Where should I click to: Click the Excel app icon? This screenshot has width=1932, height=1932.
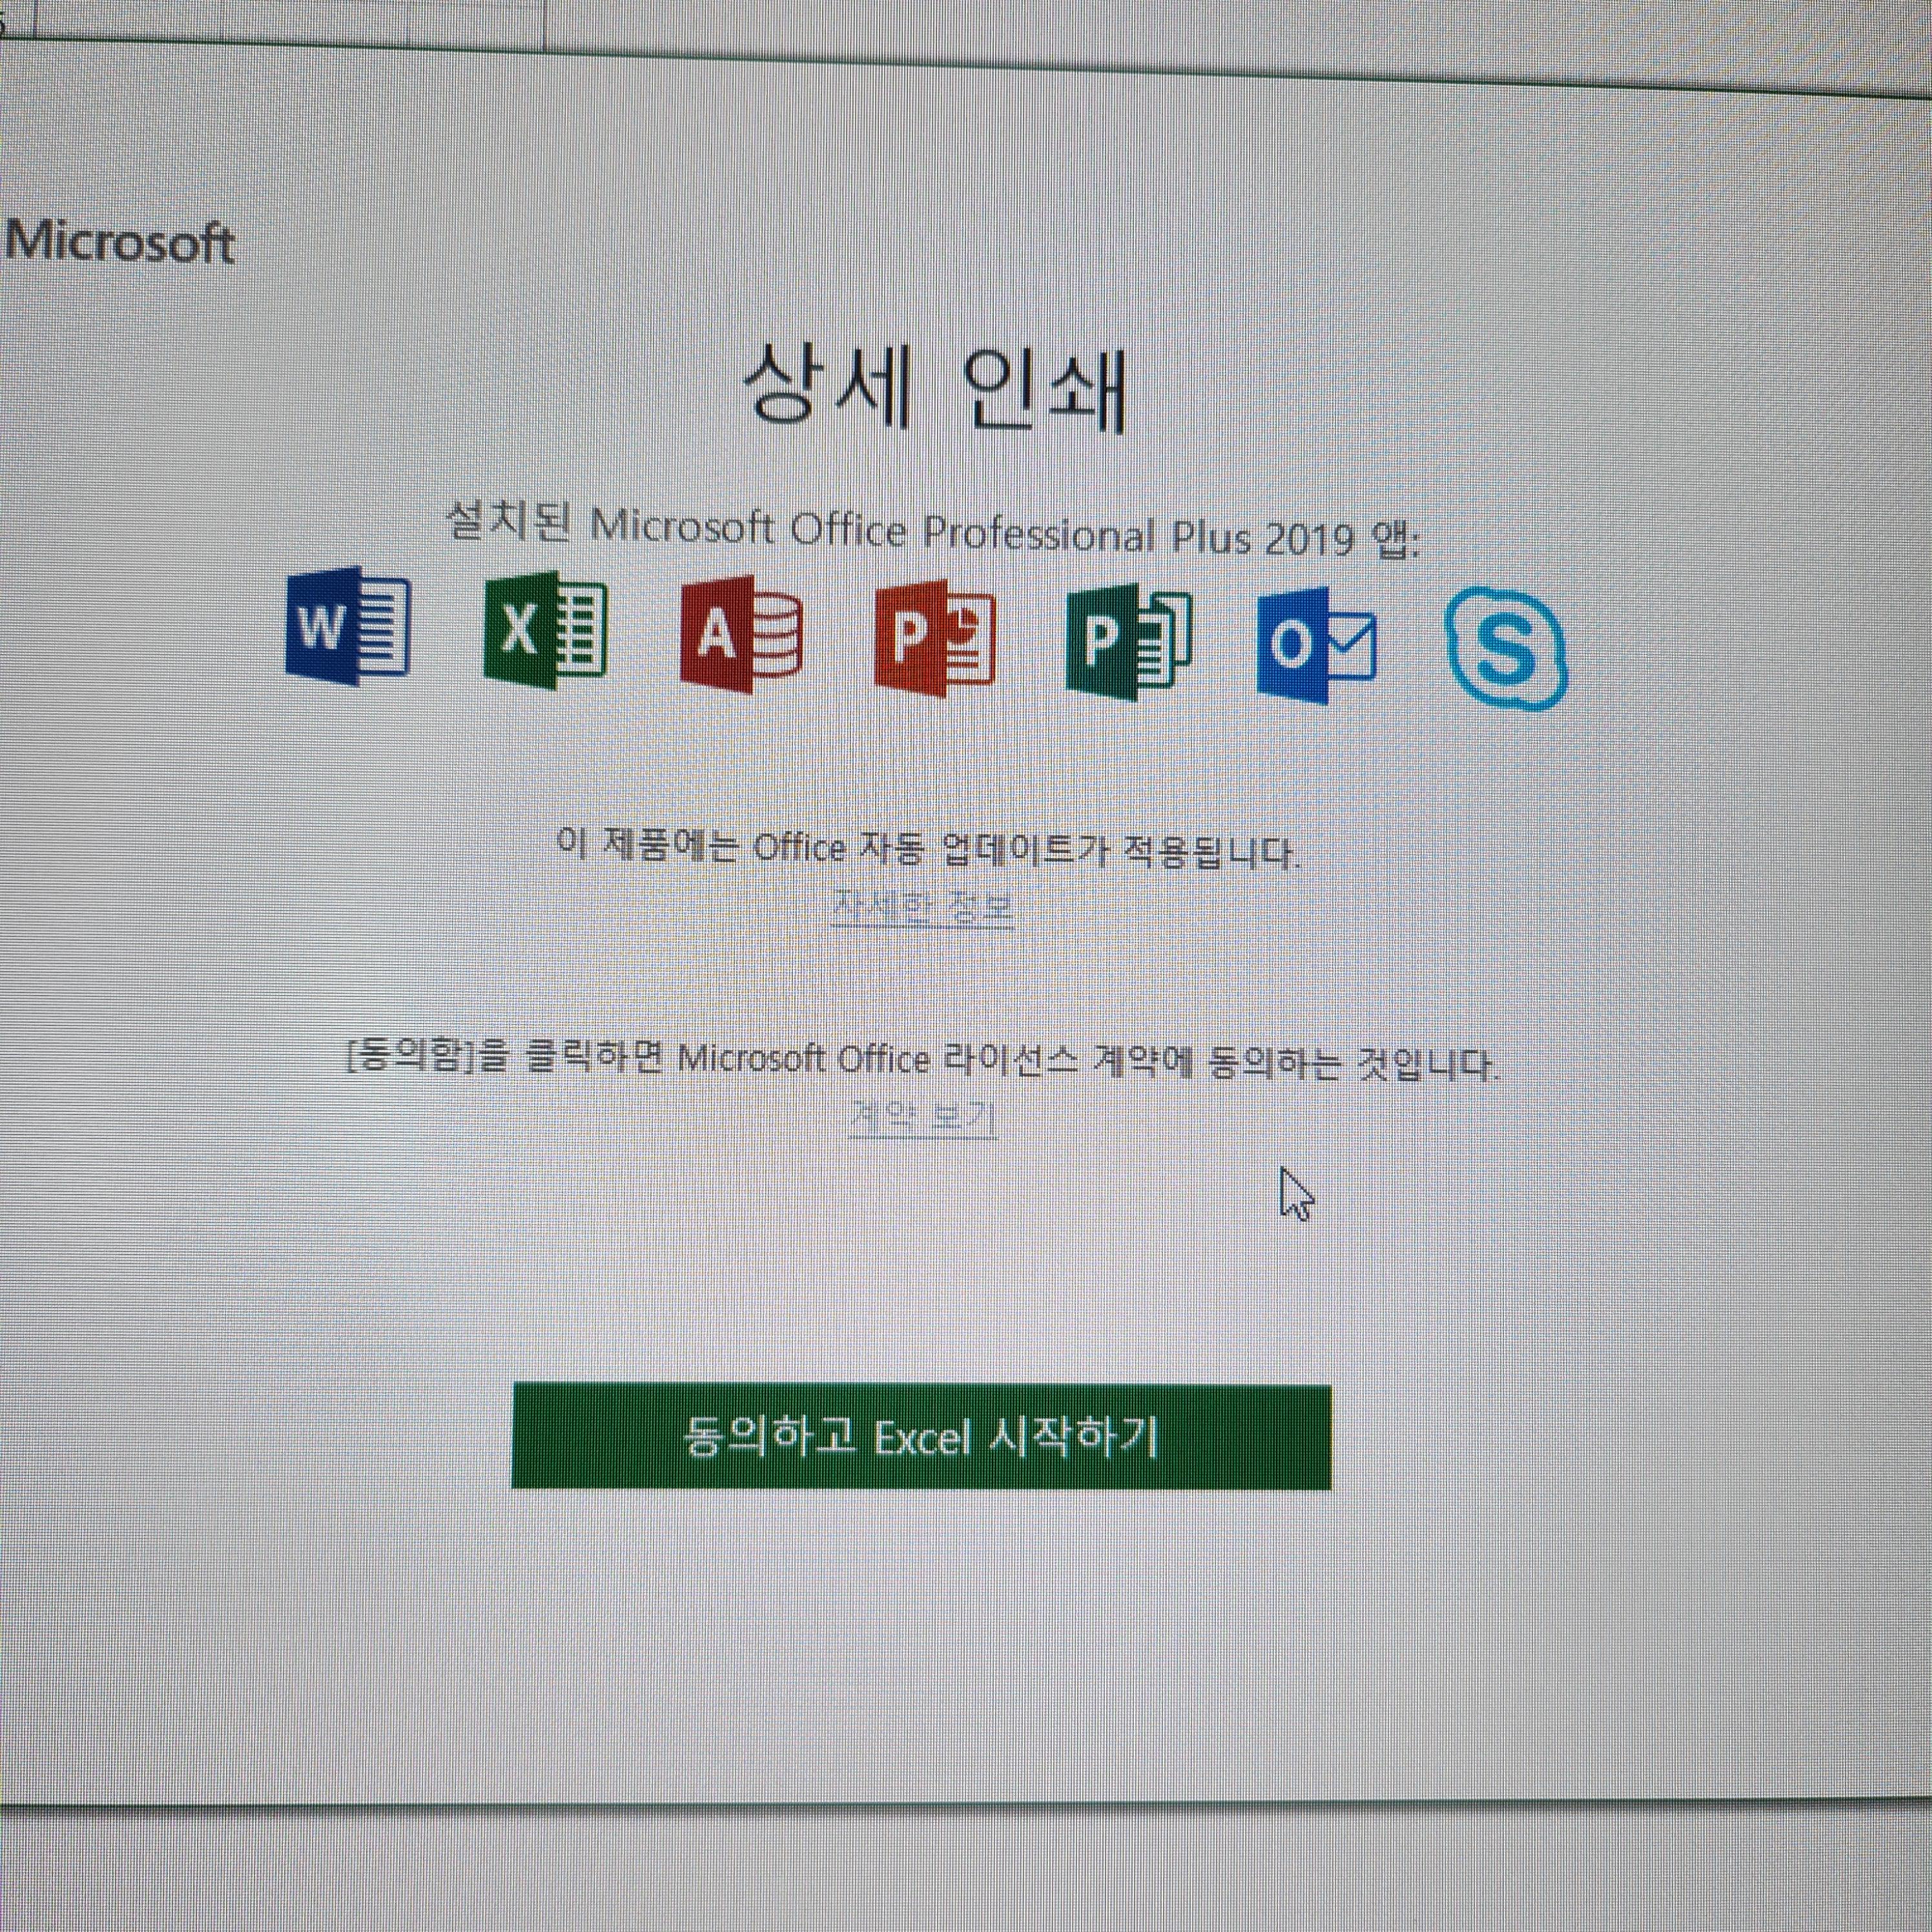tap(545, 630)
